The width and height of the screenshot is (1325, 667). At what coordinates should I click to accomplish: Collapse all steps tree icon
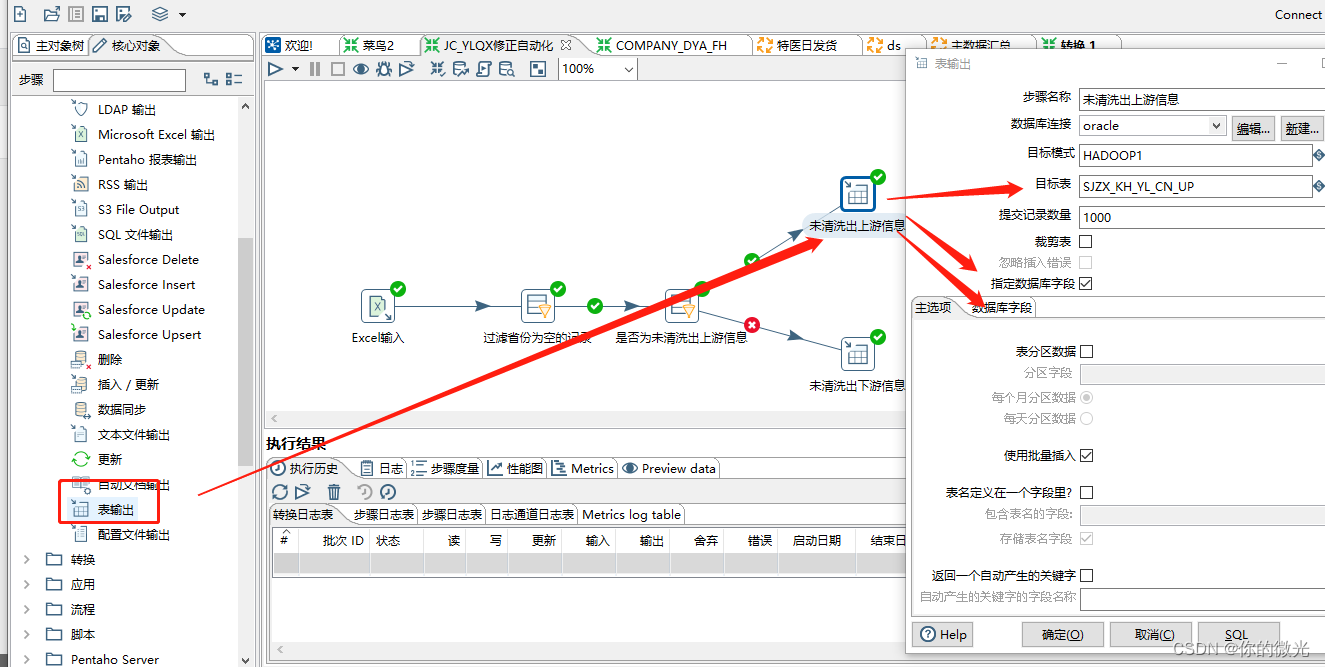click(x=234, y=80)
